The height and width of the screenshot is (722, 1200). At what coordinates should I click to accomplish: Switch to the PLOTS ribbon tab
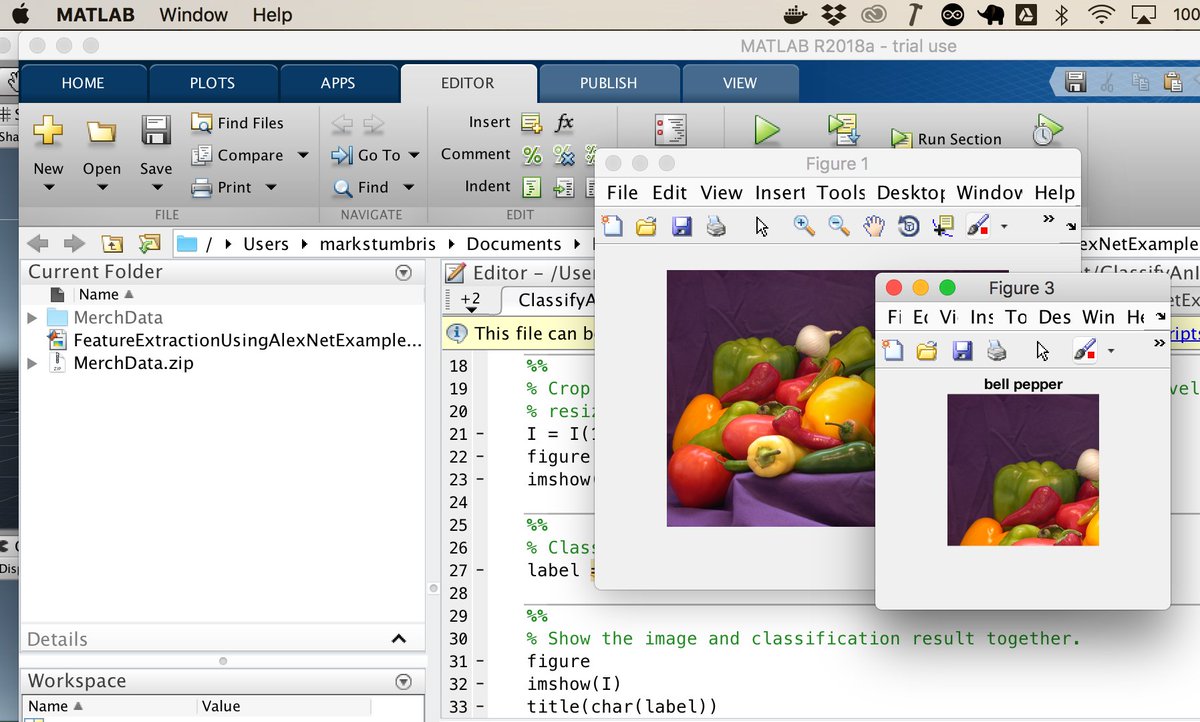(212, 83)
